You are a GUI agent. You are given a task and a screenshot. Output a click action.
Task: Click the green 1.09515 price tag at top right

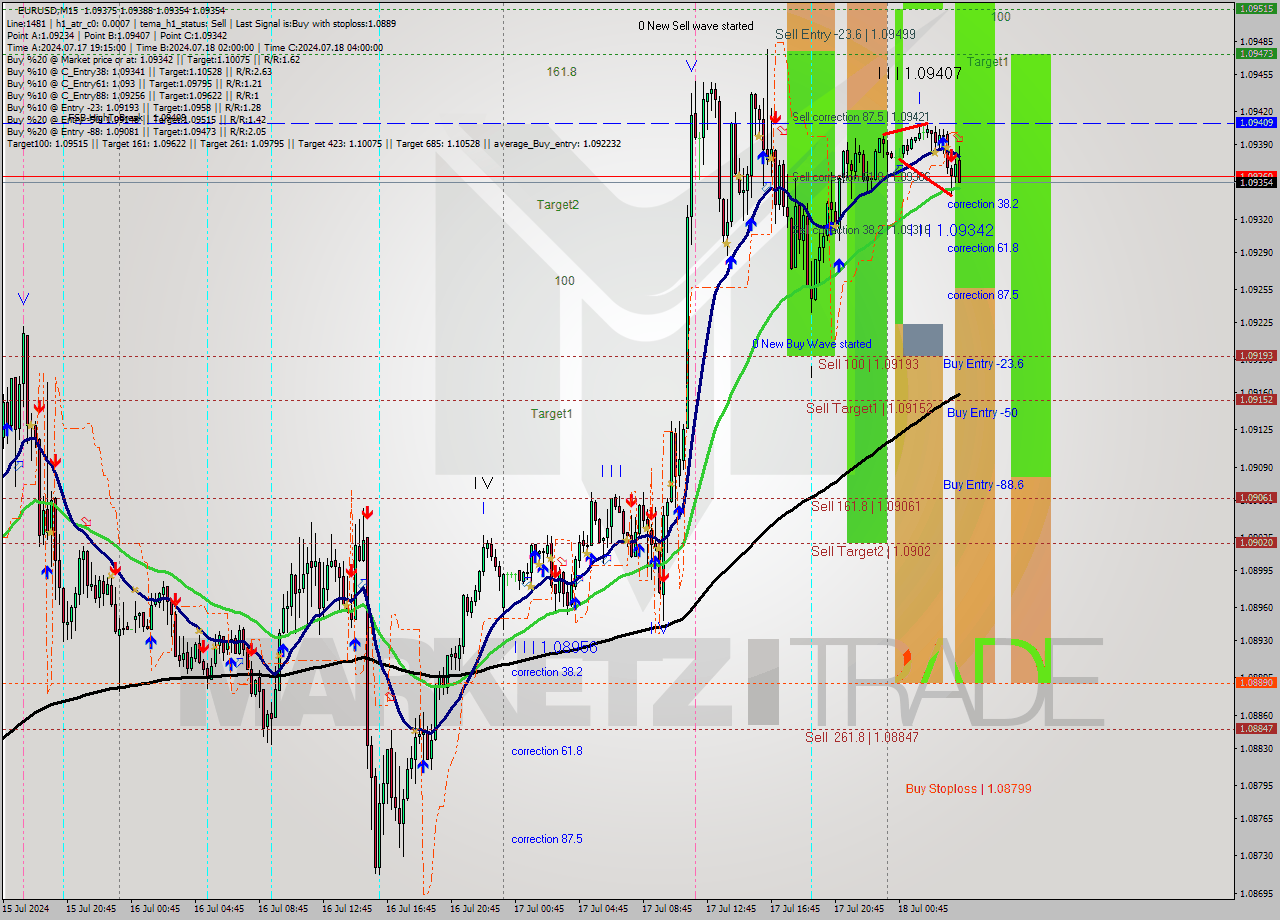point(1255,8)
